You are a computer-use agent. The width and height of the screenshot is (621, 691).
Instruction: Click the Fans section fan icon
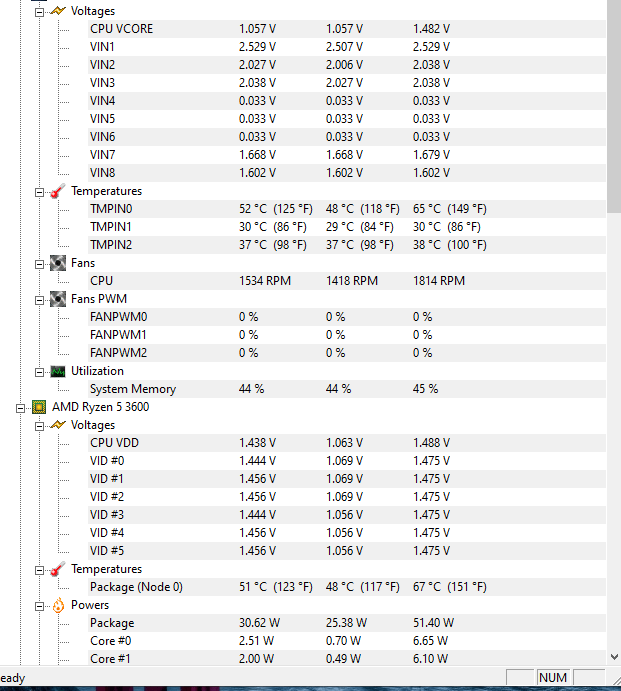point(58,263)
